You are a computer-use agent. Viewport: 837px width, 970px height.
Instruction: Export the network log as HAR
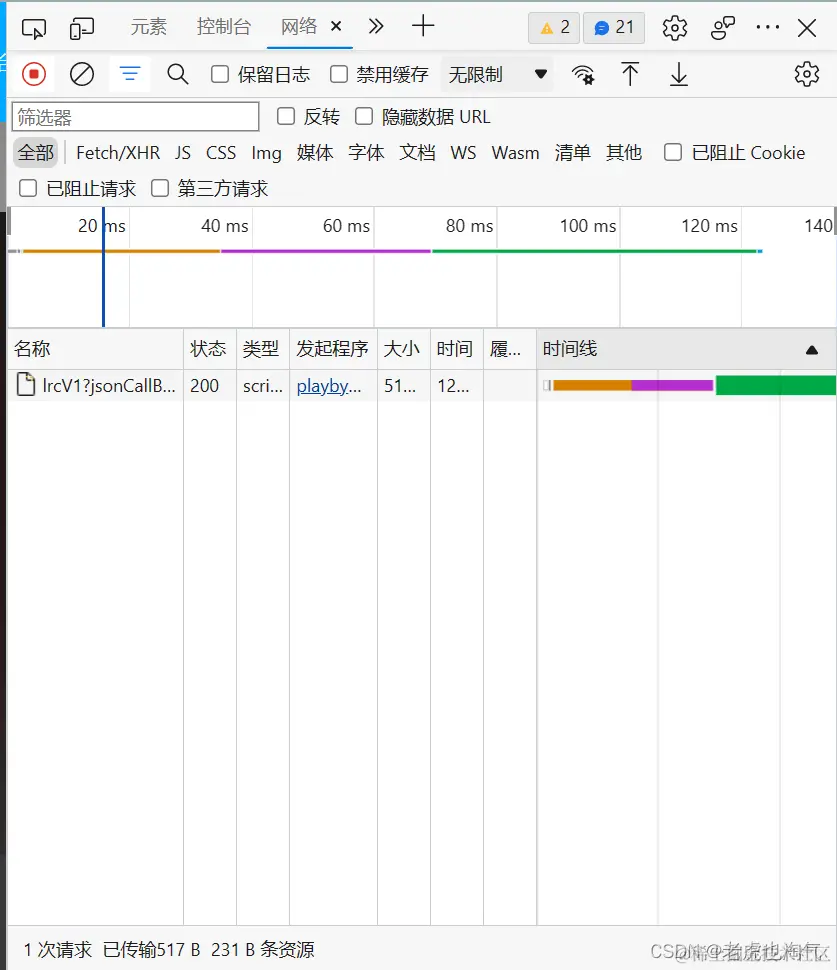678,73
